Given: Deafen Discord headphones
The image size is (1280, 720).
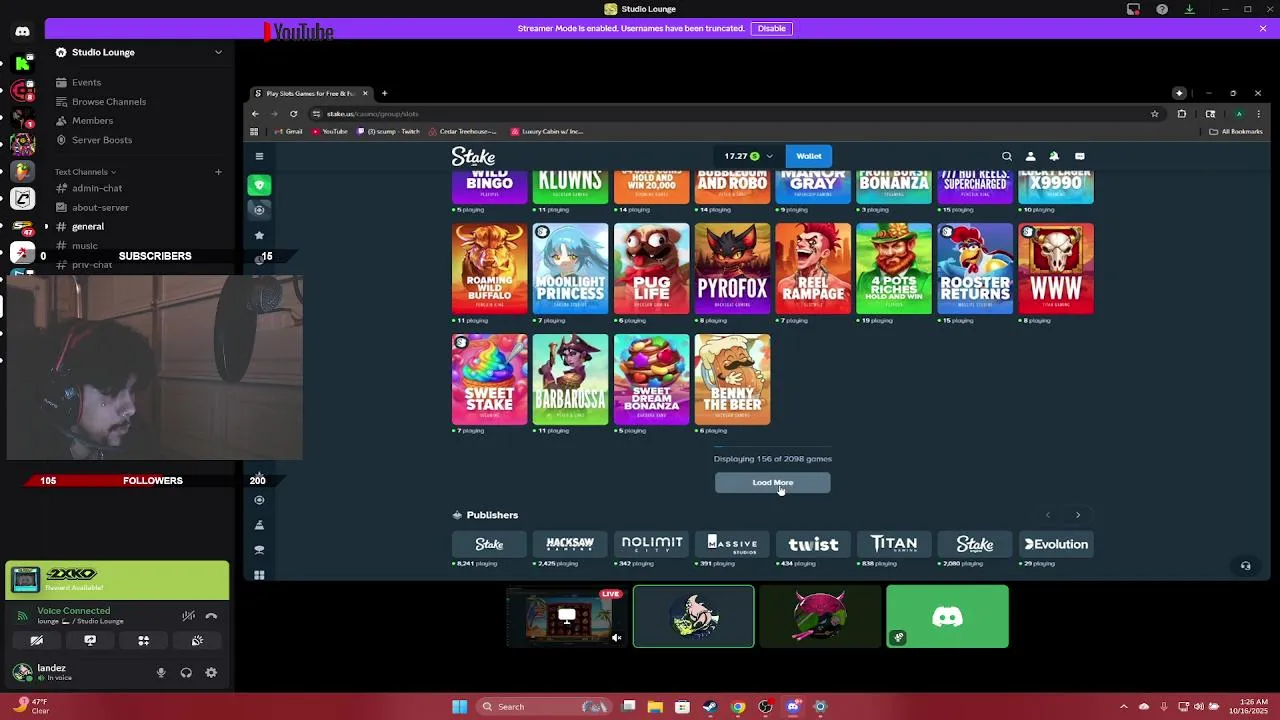Looking at the screenshot, I should click(186, 673).
